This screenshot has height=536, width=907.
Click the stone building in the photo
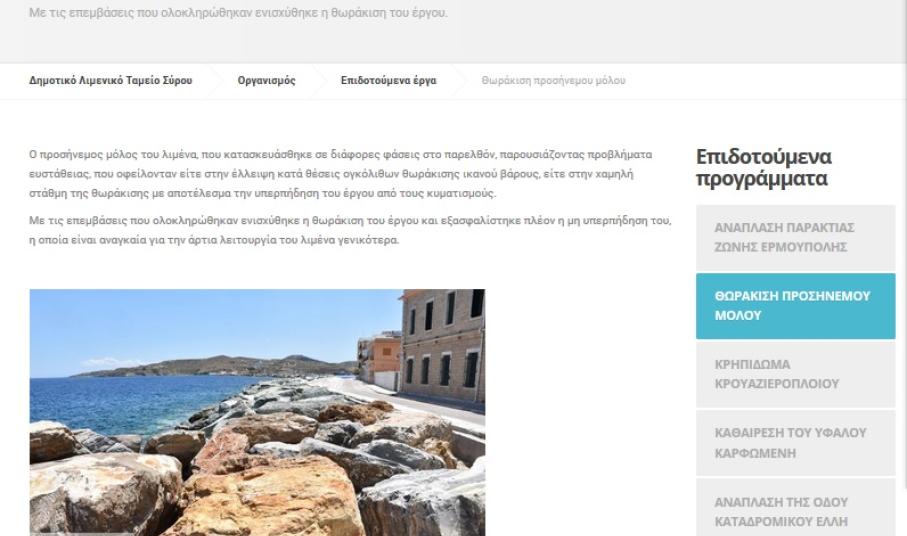(443, 346)
